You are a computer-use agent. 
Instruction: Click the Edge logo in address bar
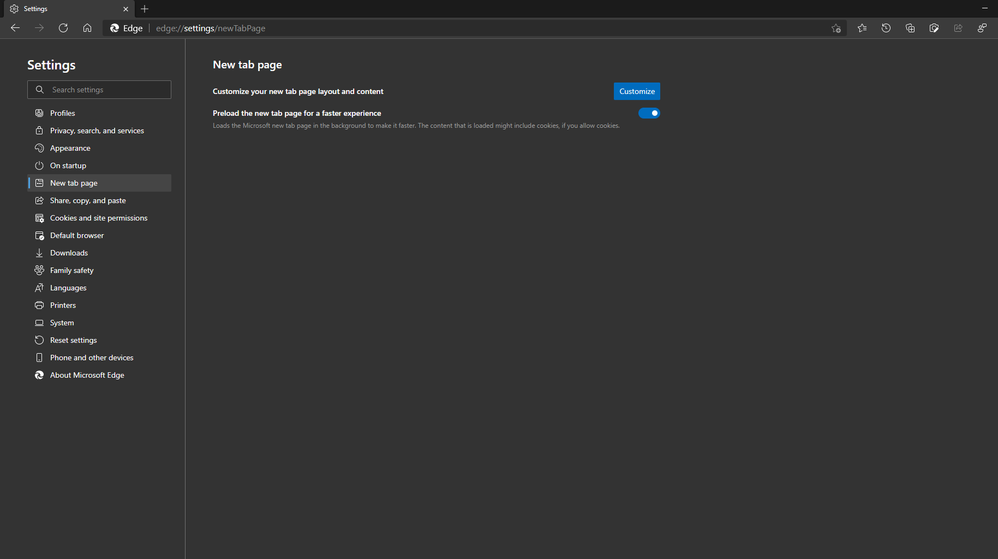tap(115, 28)
